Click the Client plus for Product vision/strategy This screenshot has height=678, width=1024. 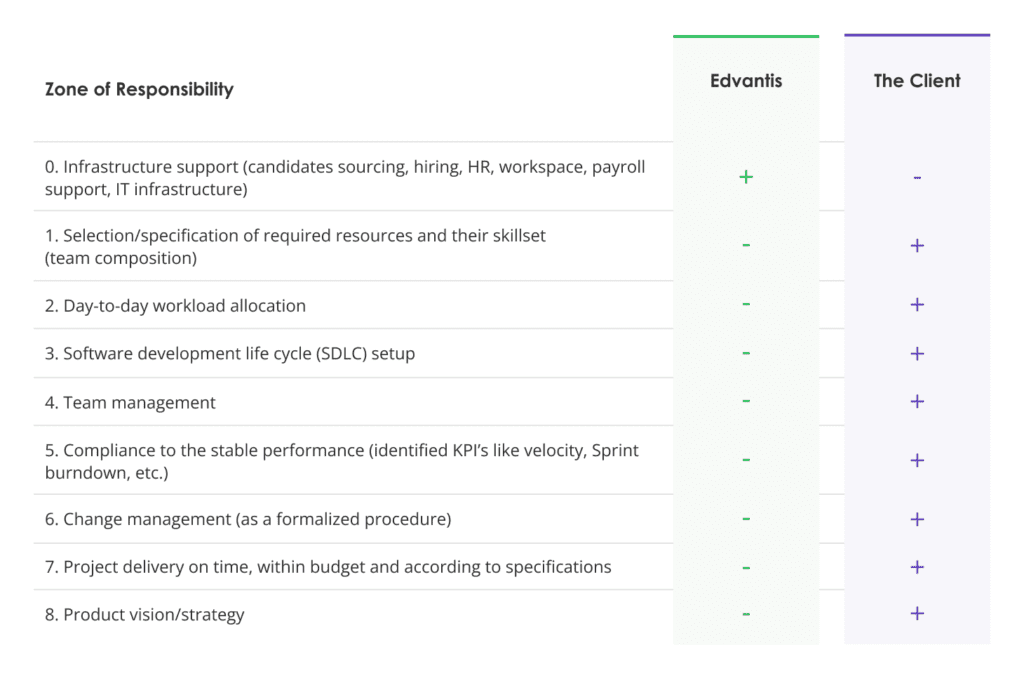point(917,613)
